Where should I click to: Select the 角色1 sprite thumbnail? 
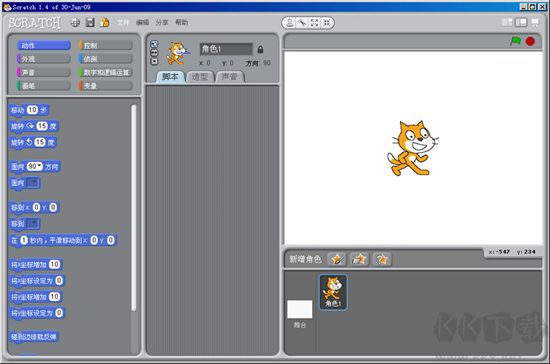pyautogui.click(x=333, y=292)
